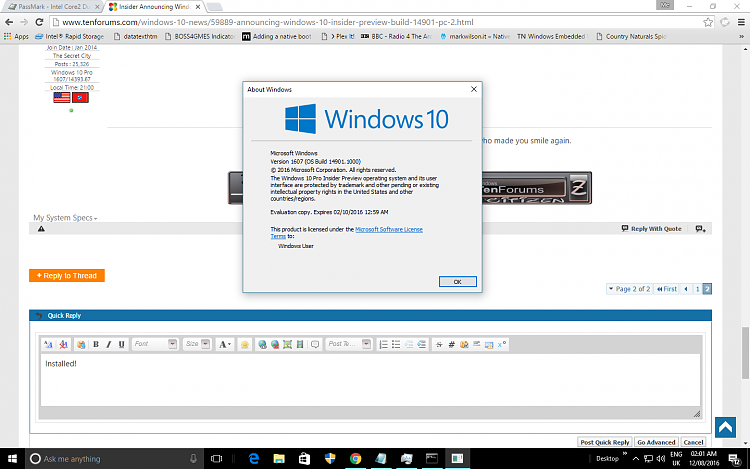Viewport: 750px width, 469px height.
Task: Click the superscript x icon in editor
Action: click(x=502, y=344)
